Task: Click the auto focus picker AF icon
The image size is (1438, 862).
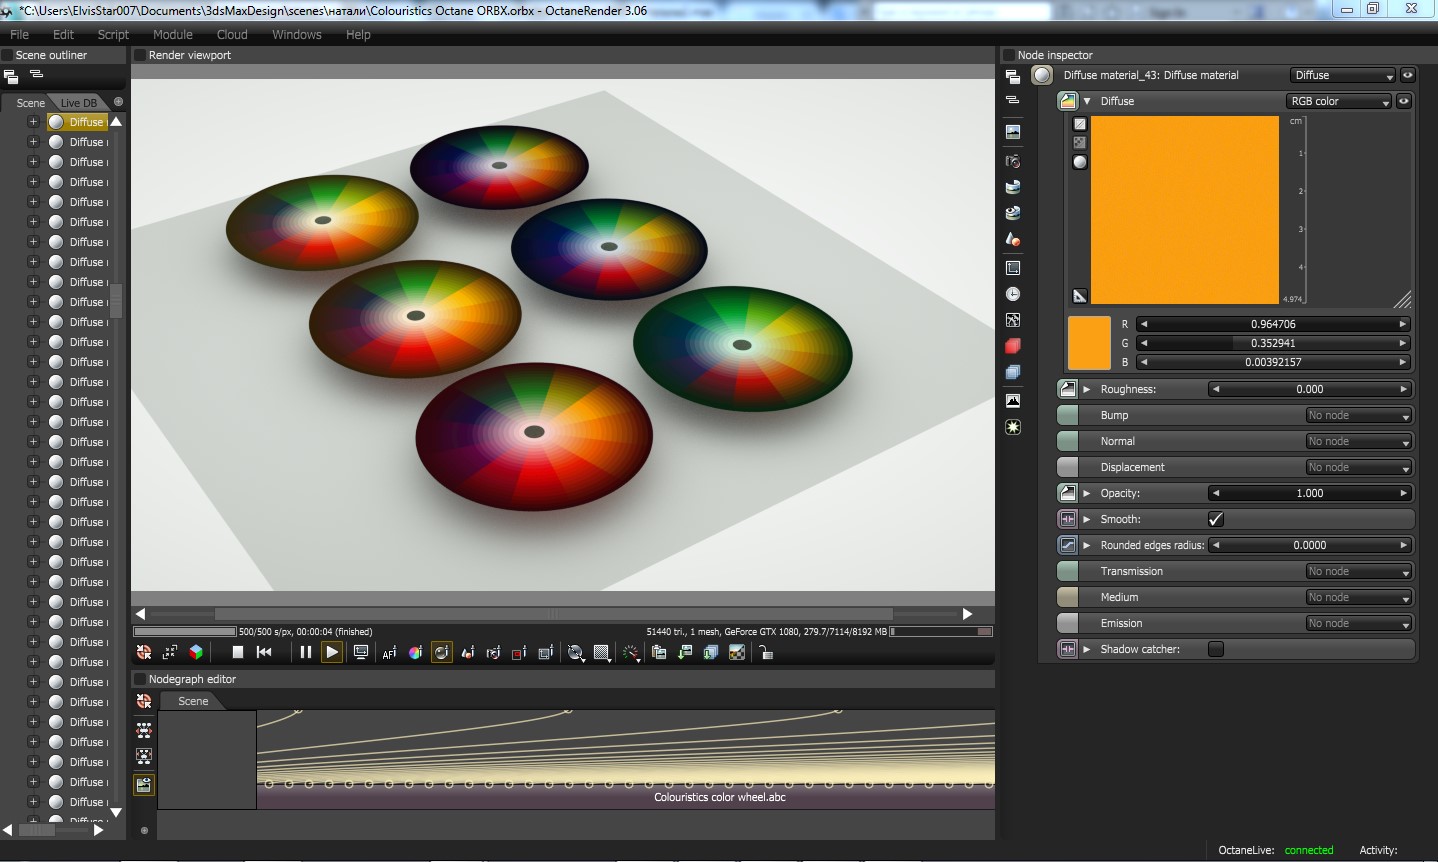Action: pos(389,653)
